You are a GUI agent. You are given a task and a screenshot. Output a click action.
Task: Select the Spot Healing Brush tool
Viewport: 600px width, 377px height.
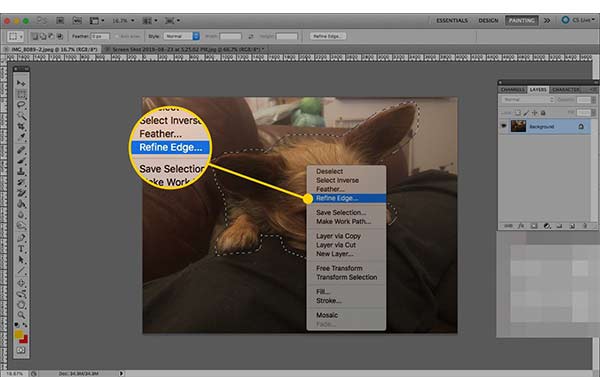[21, 150]
